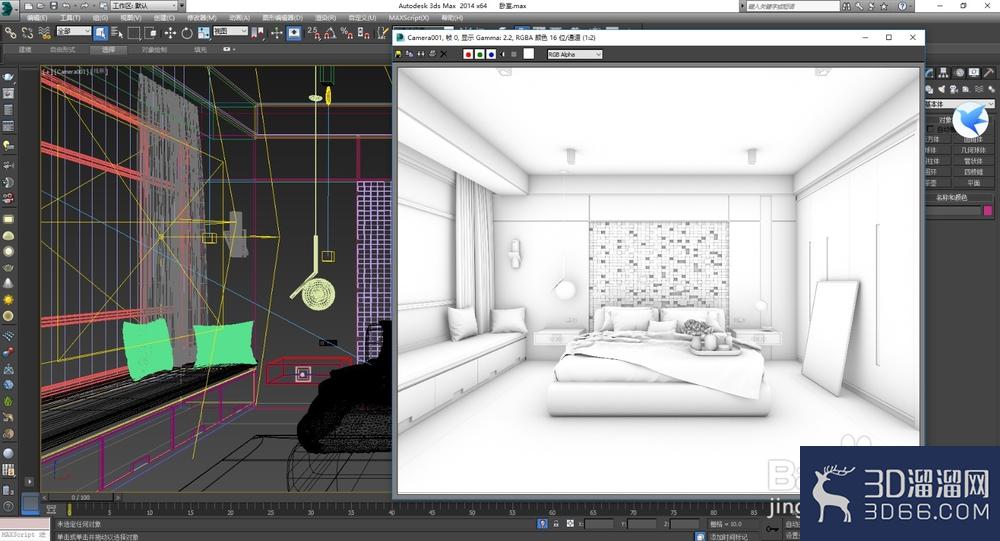Click the Undo arrow in title bar
The width and height of the screenshot is (1000, 541).
[67, 6]
